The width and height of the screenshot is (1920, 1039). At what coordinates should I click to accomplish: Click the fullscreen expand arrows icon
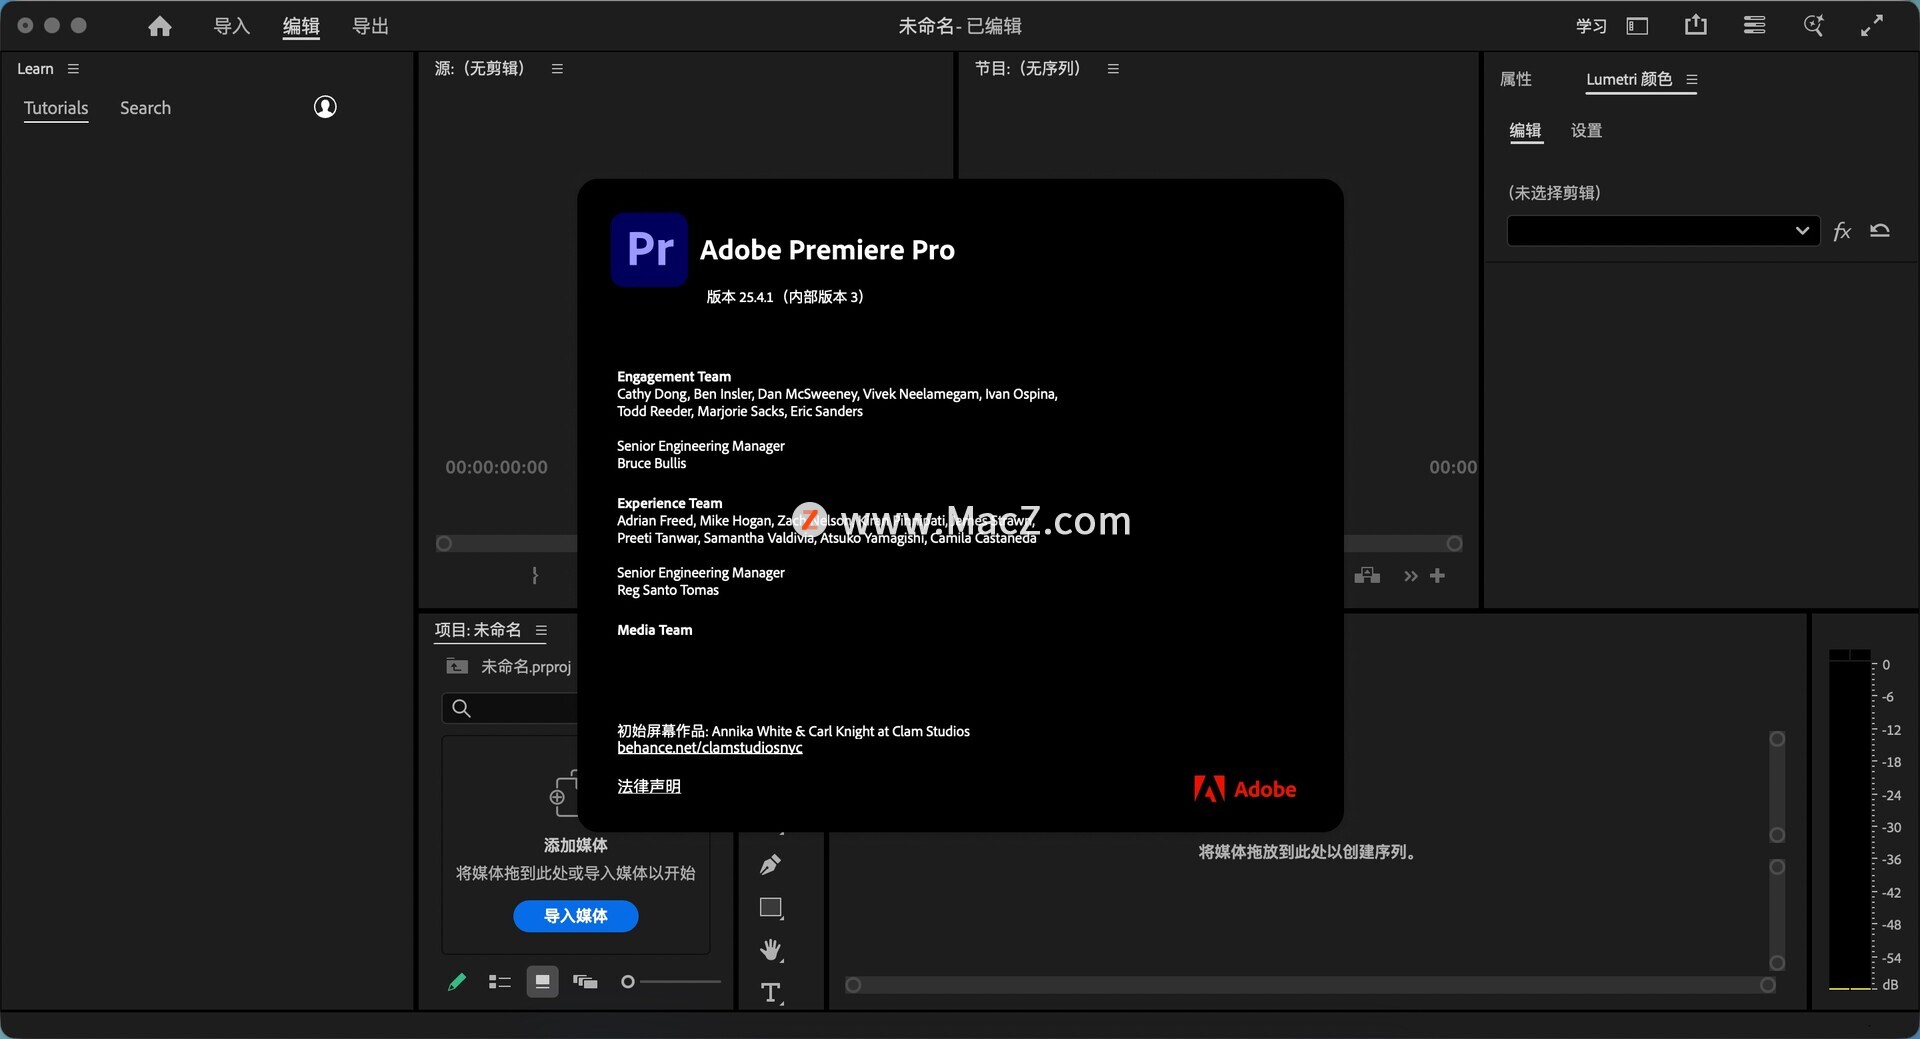(x=1872, y=26)
